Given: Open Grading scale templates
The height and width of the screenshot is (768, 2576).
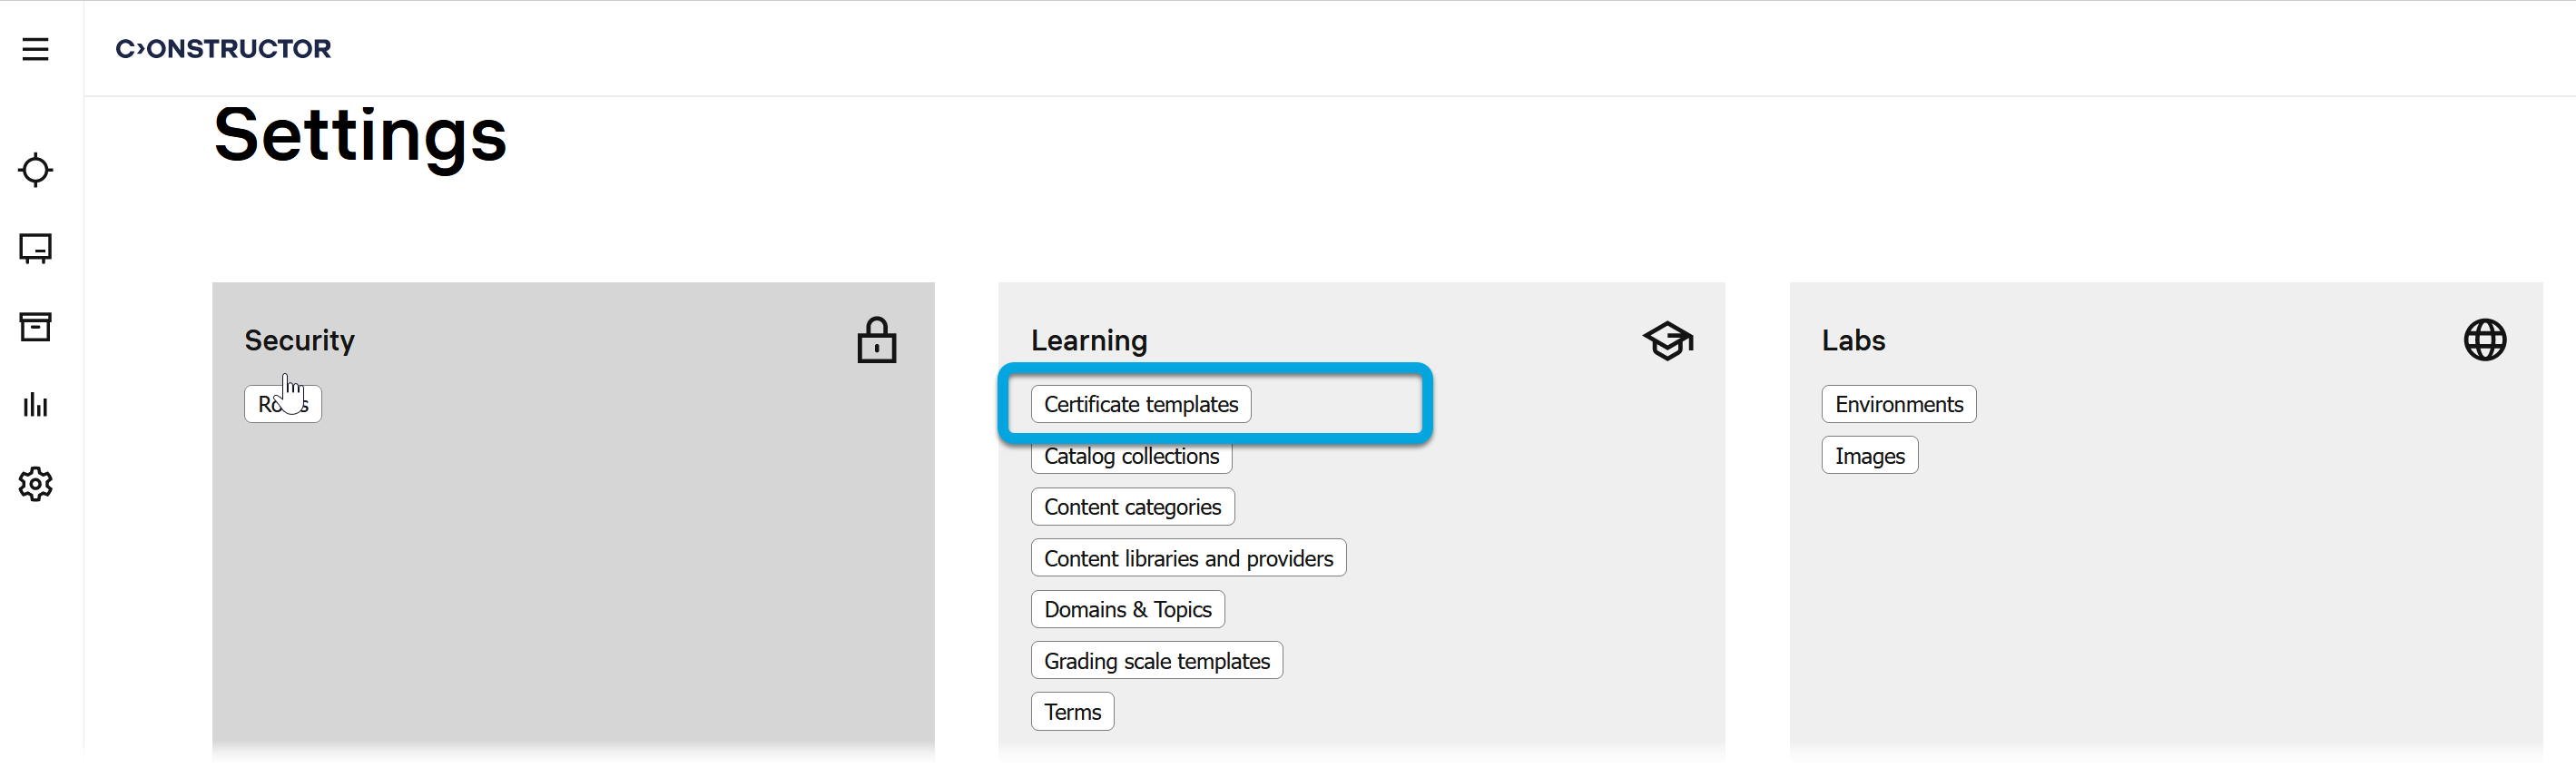Looking at the screenshot, I should pyautogui.click(x=1156, y=661).
